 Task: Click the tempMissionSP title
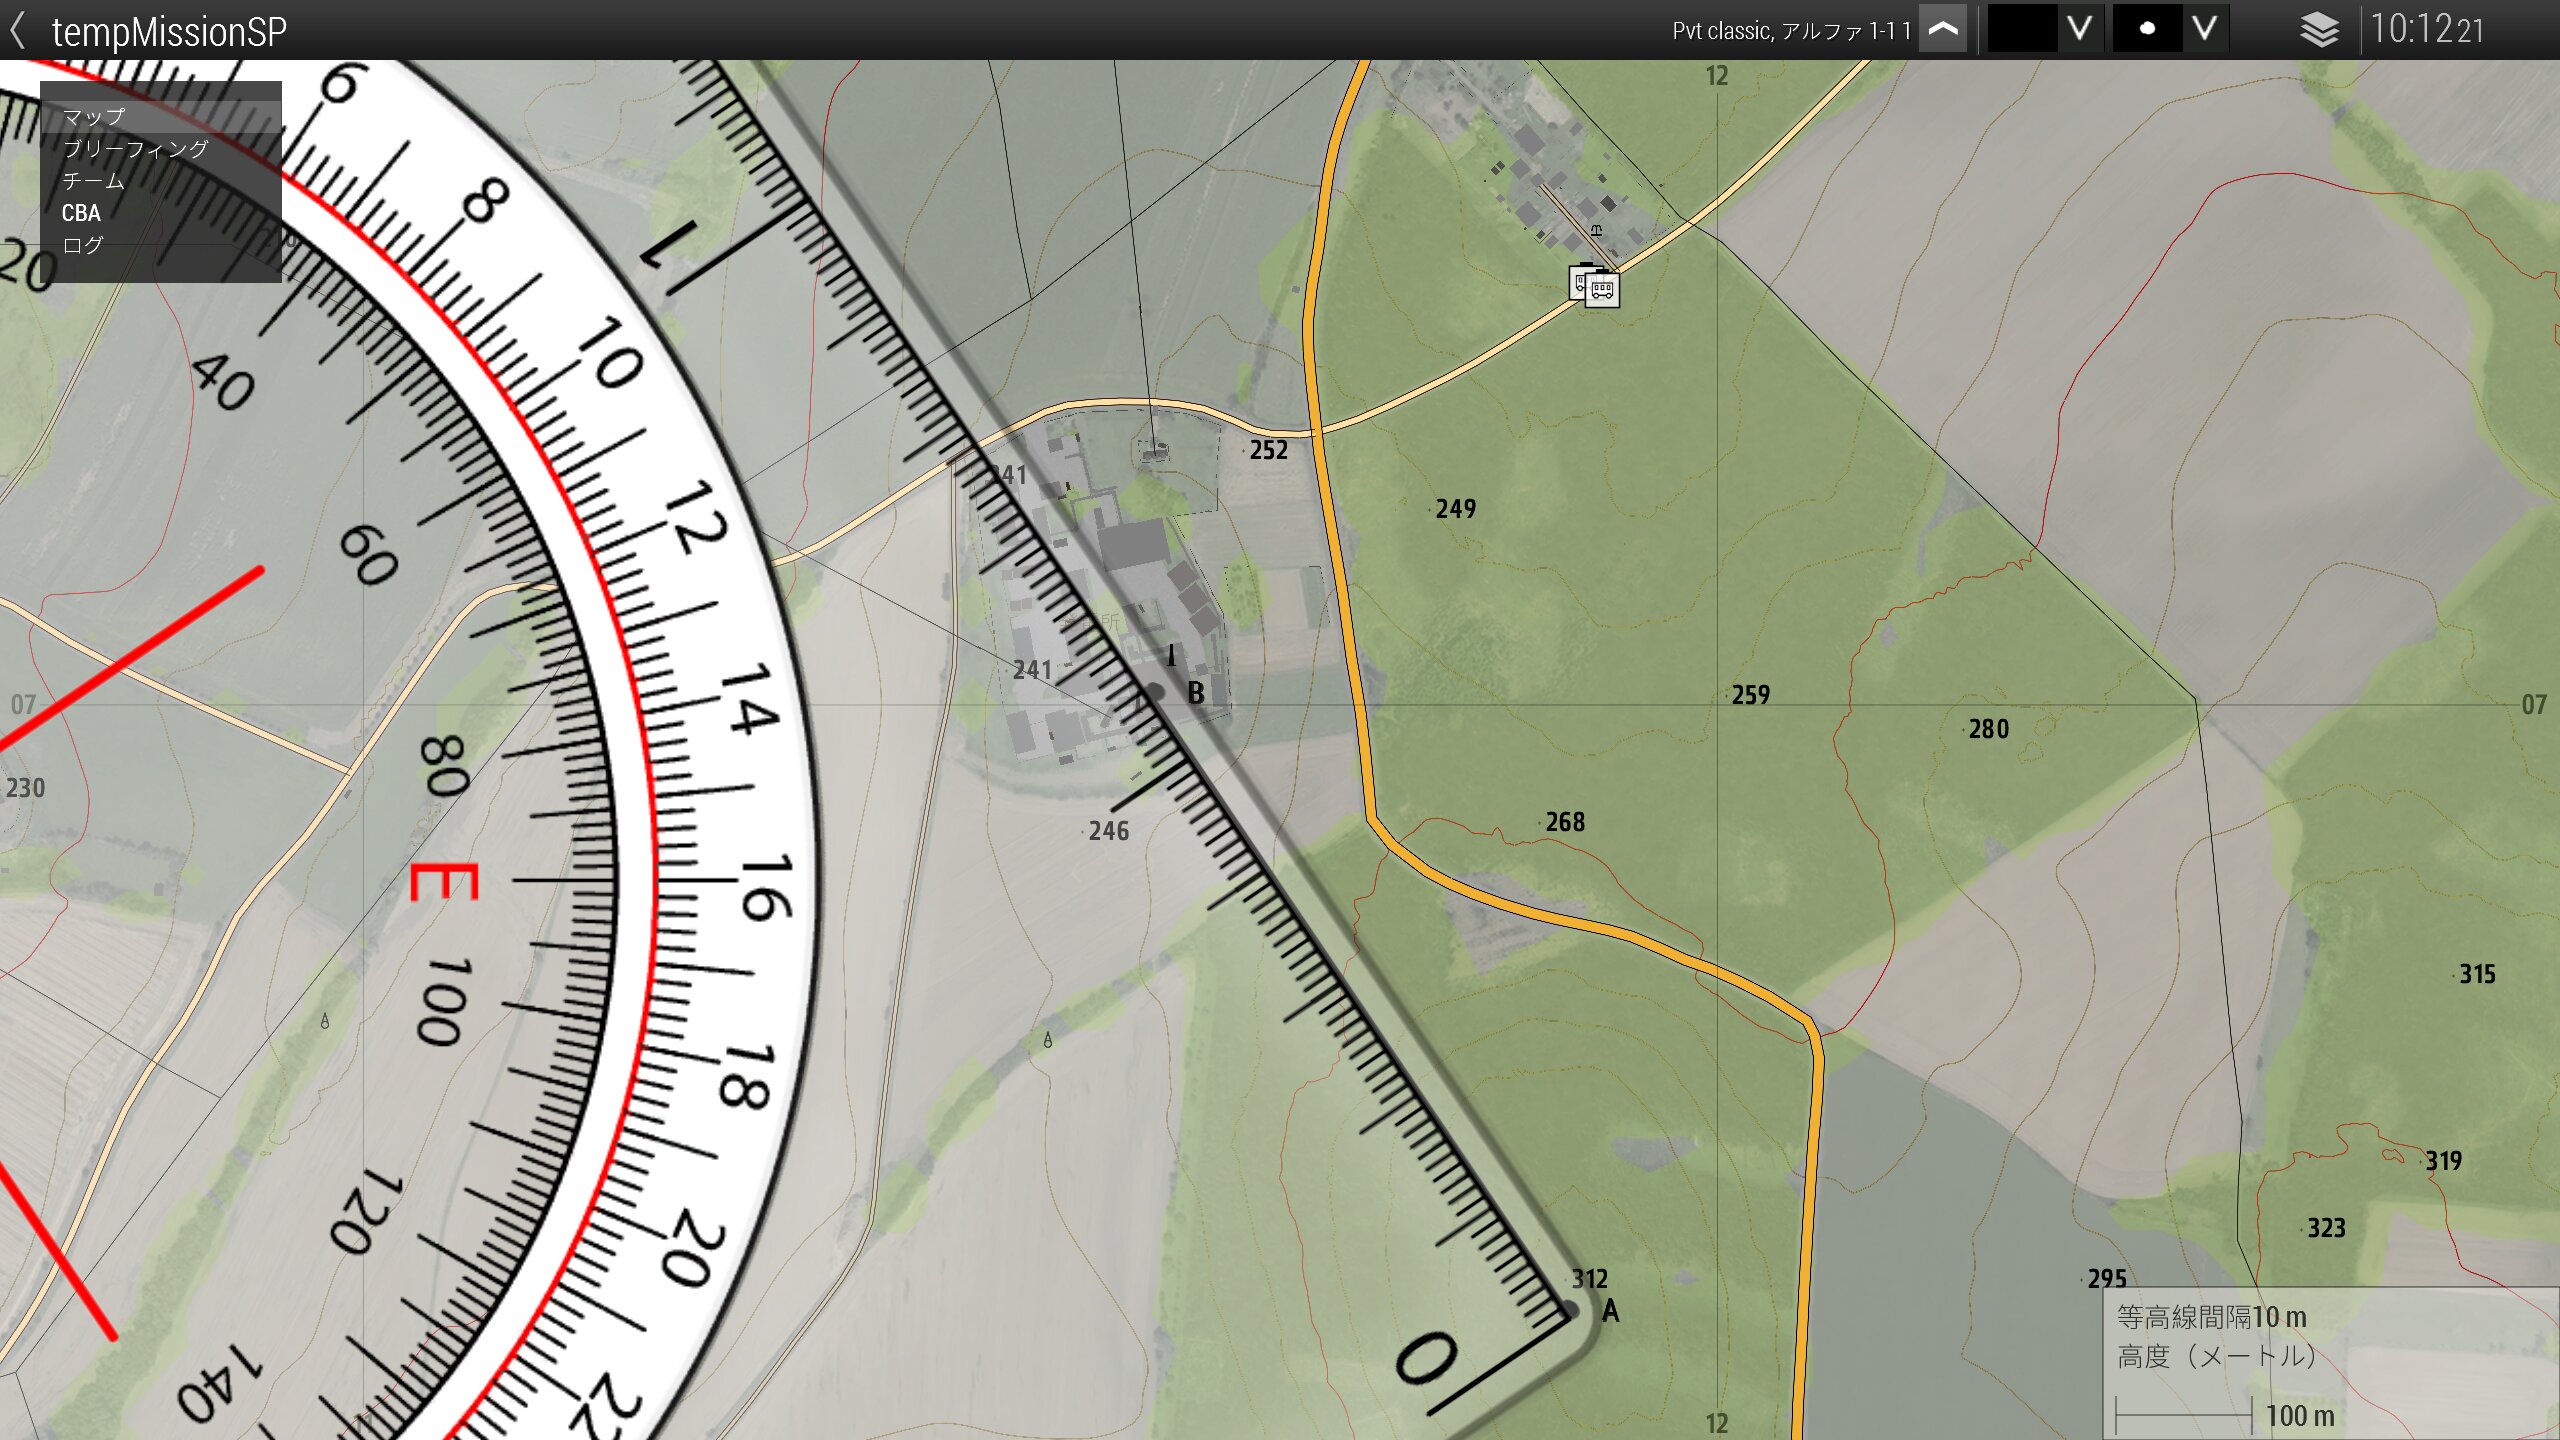169,32
